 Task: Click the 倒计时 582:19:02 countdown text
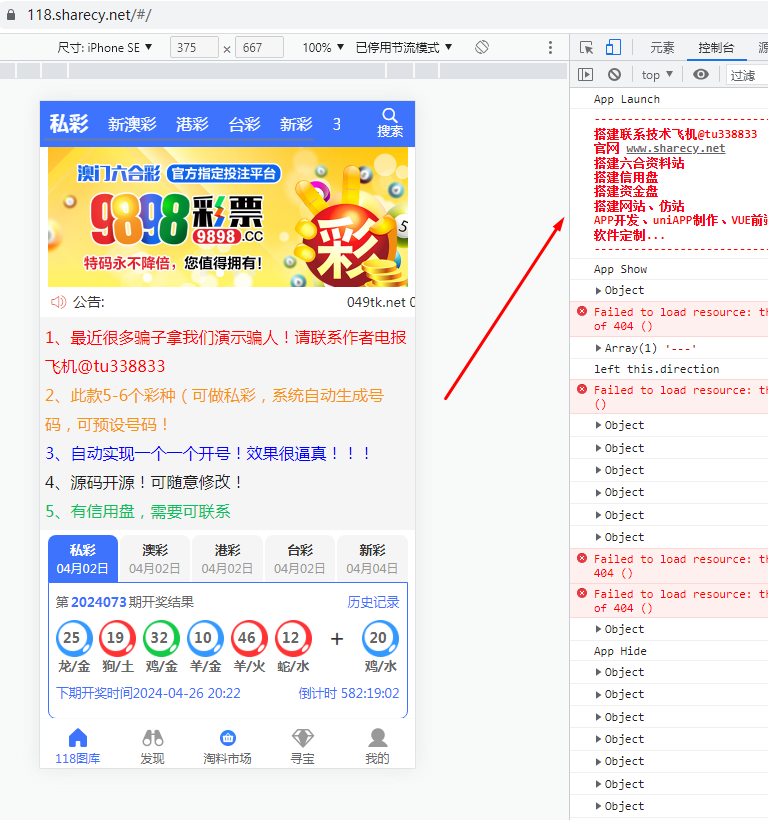pos(349,693)
